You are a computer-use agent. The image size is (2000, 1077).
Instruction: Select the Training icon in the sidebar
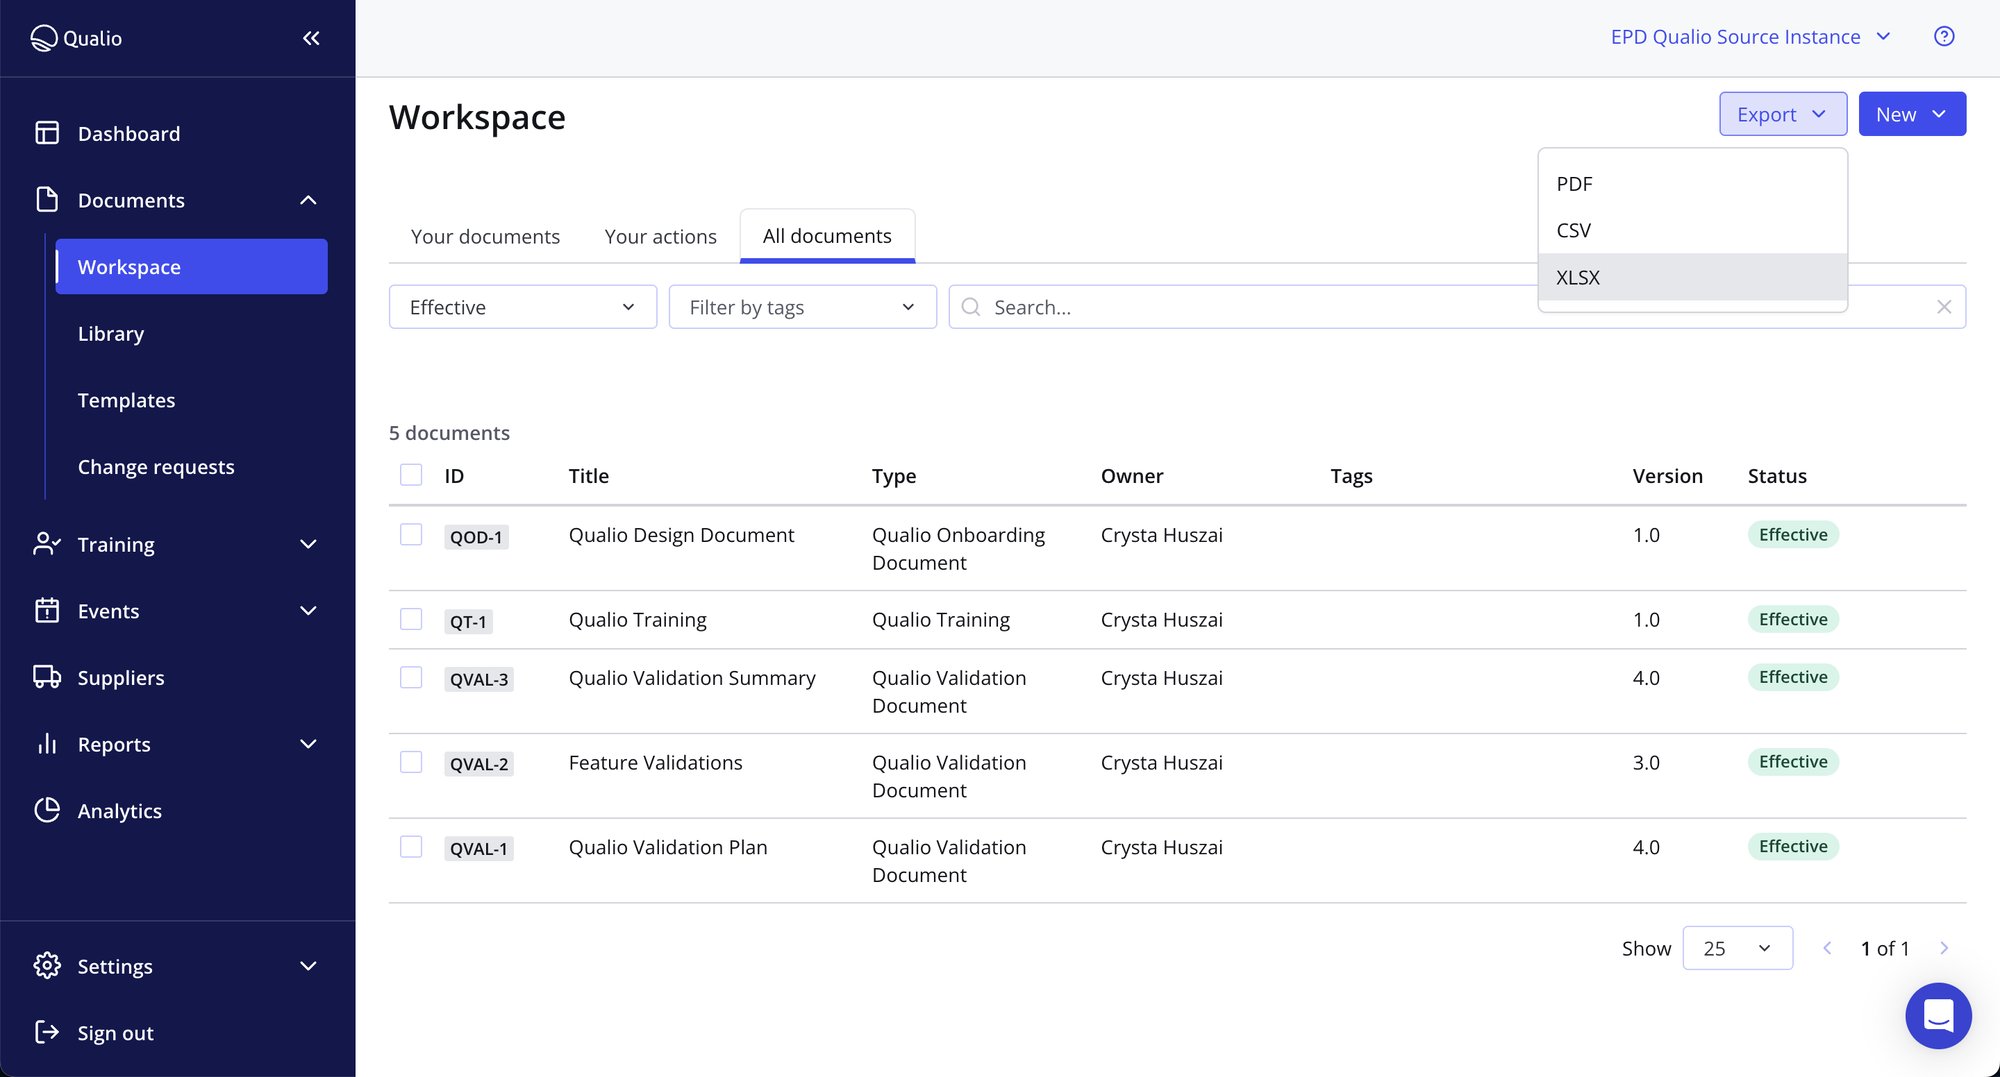(46, 544)
